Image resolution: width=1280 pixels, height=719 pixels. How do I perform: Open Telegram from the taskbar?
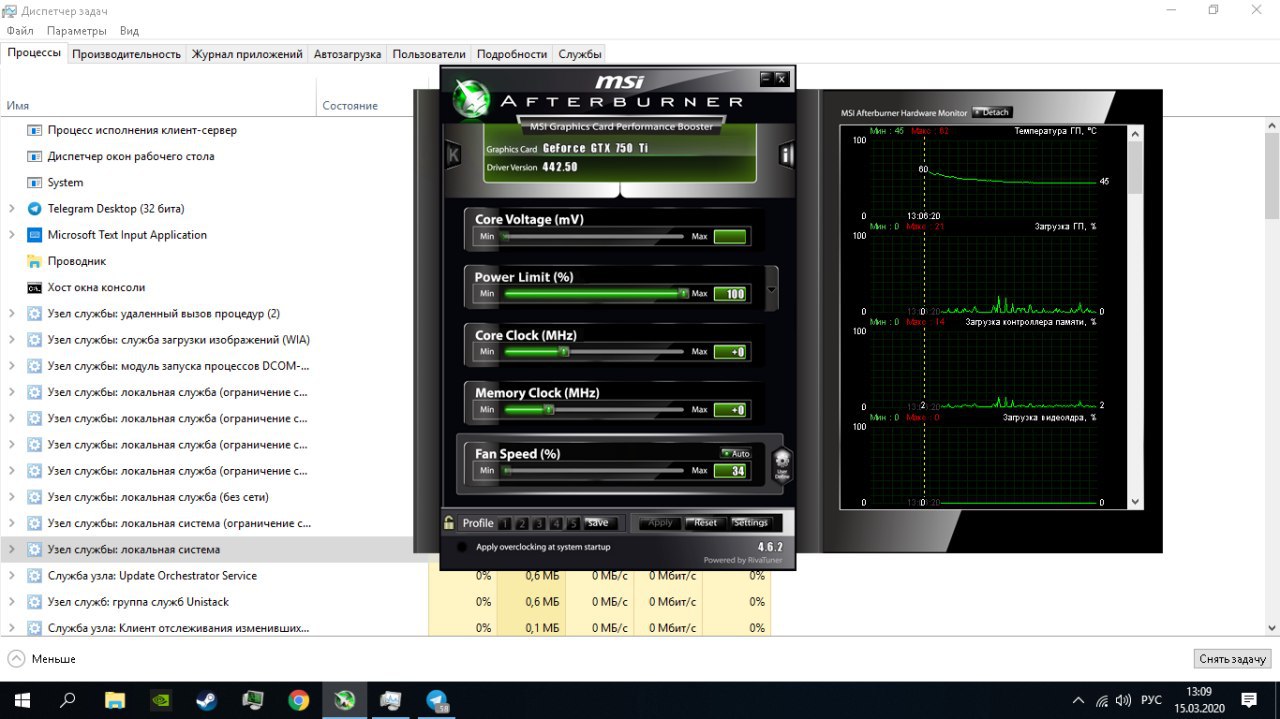point(436,700)
